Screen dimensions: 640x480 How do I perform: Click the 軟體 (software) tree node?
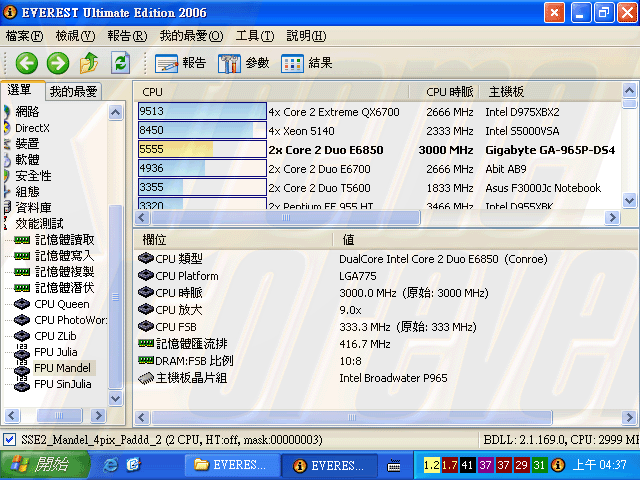[x=27, y=160]
